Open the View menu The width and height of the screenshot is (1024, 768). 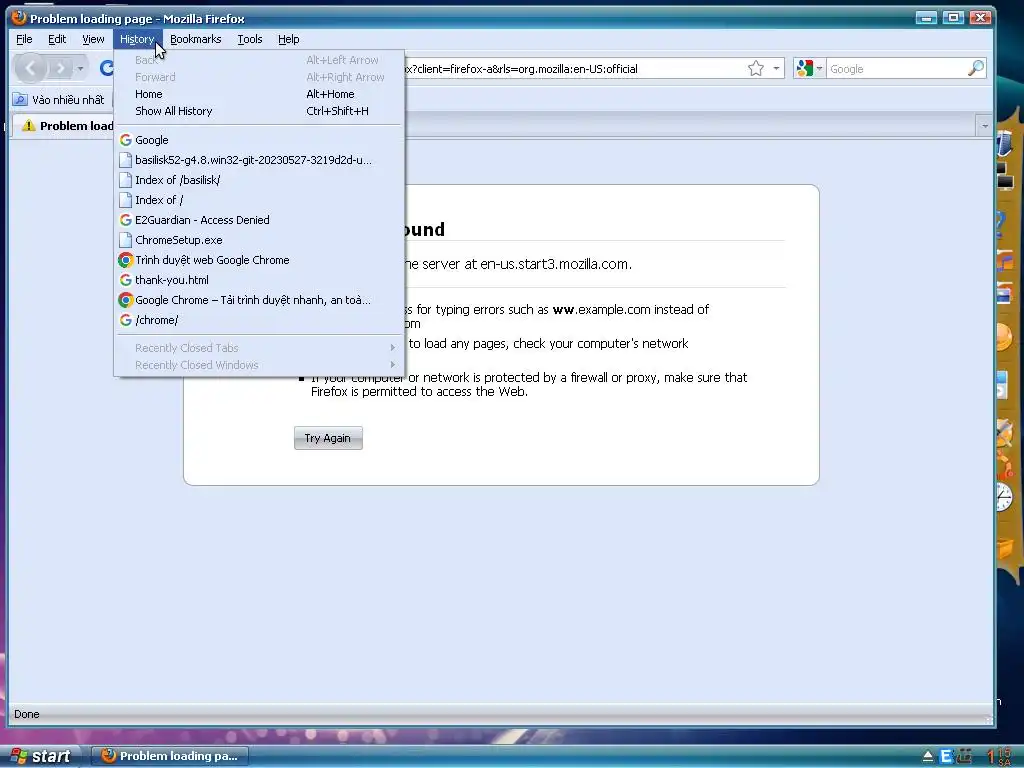click(x=93, y=39)
